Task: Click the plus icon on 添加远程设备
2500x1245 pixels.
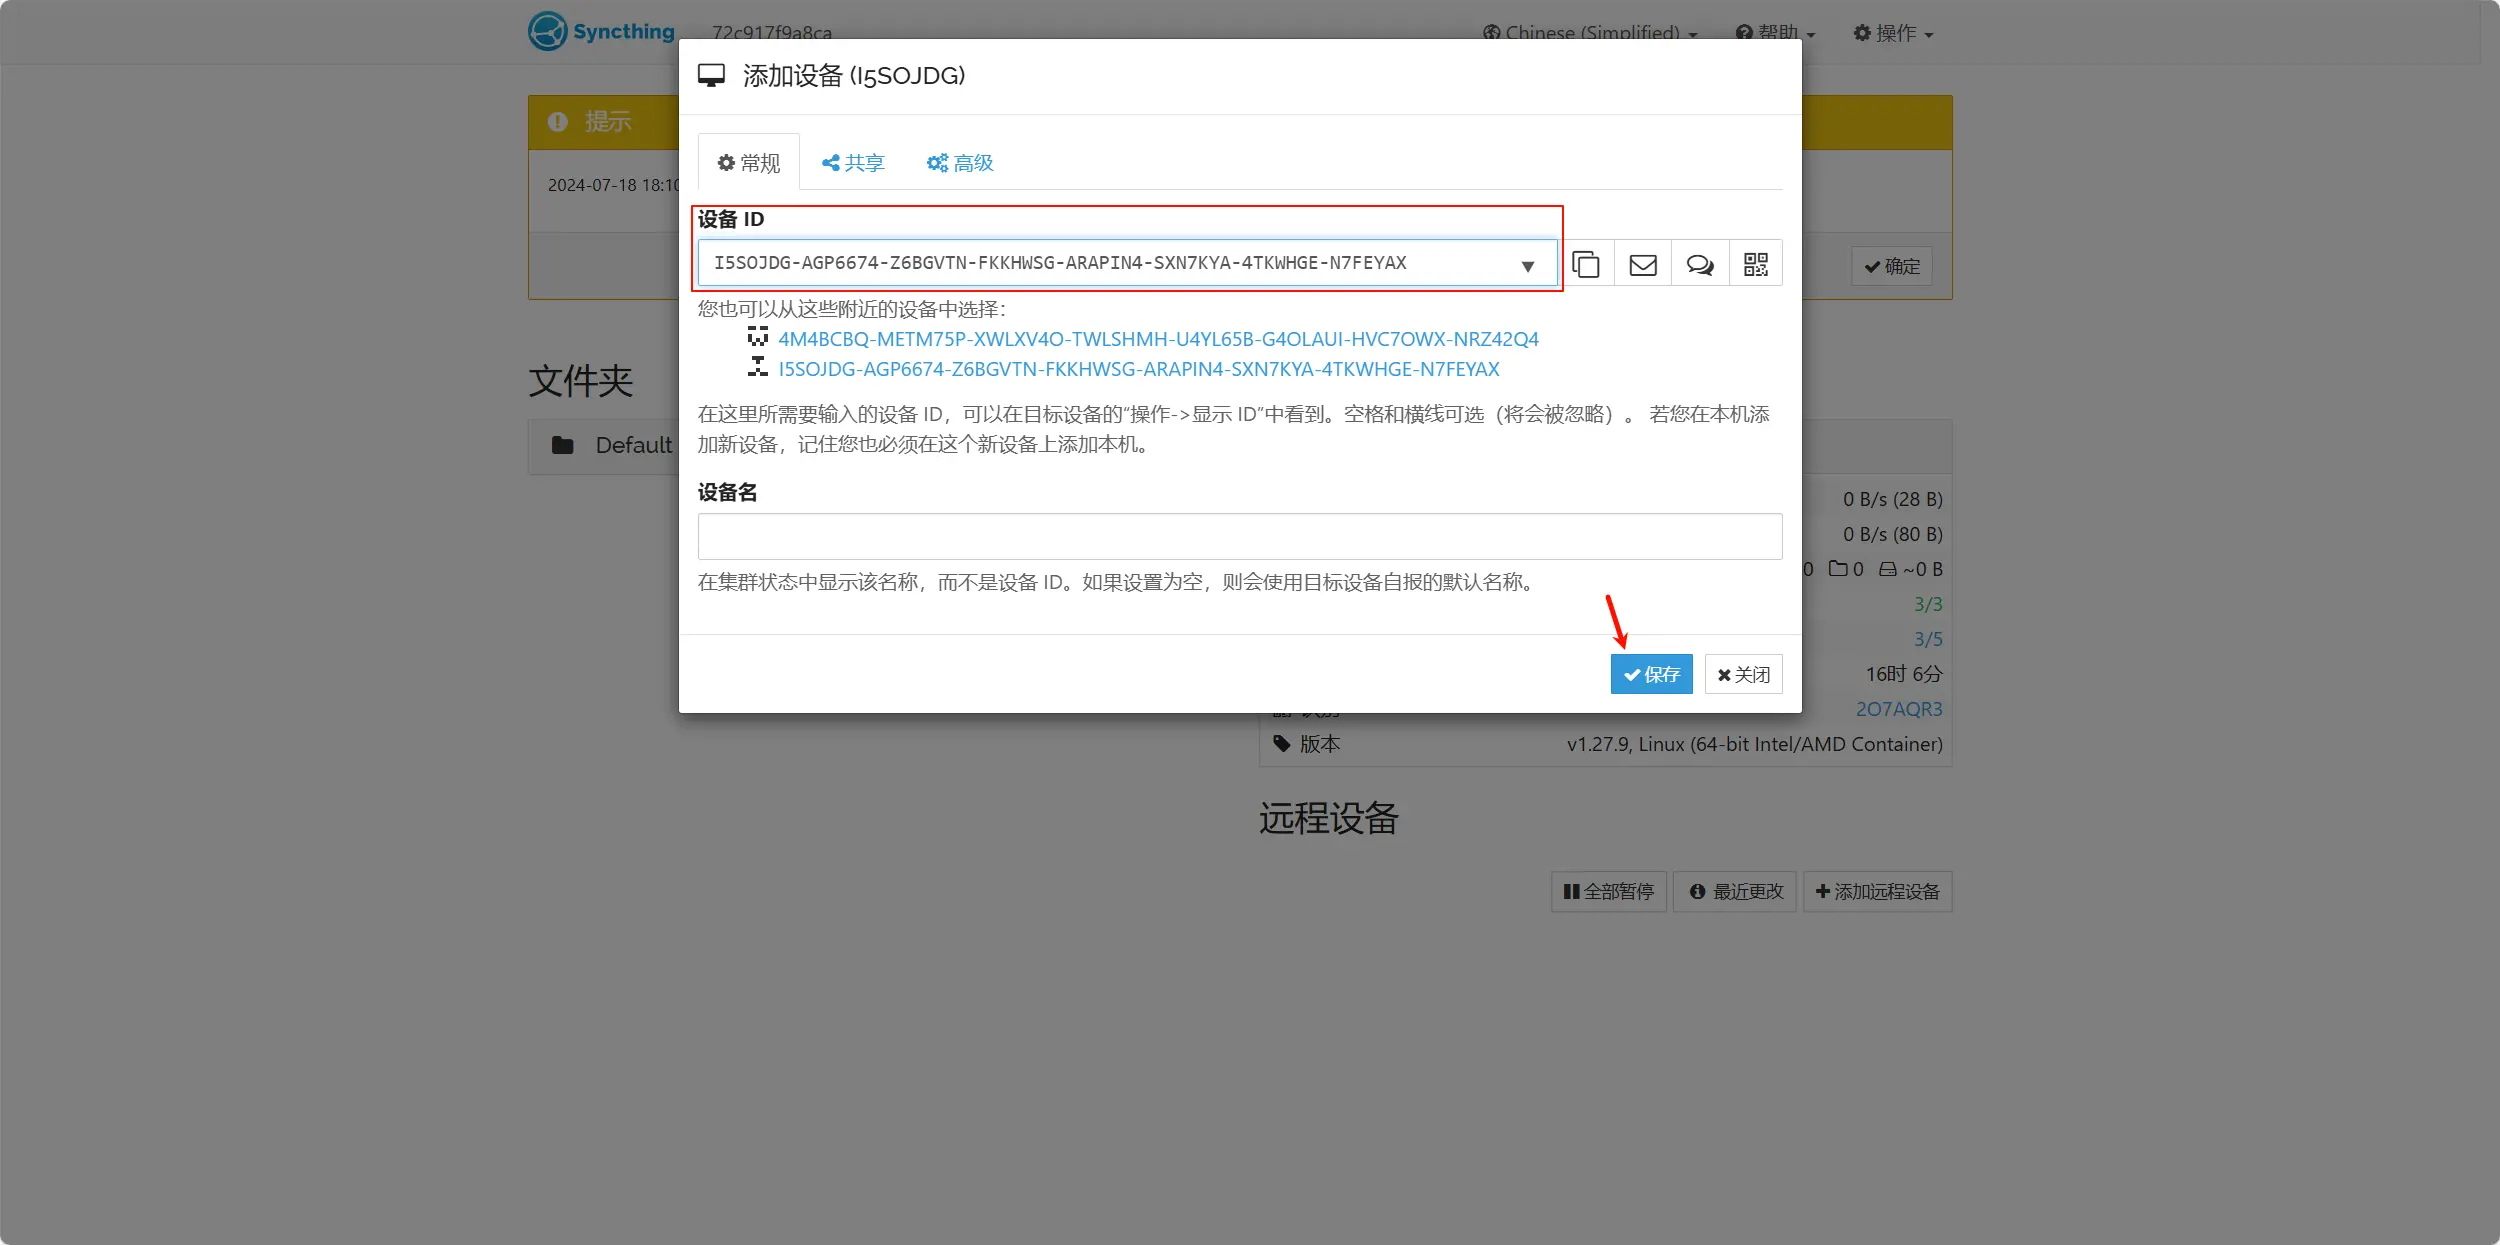Action: pyautogui.click(x=1822, y=891)
